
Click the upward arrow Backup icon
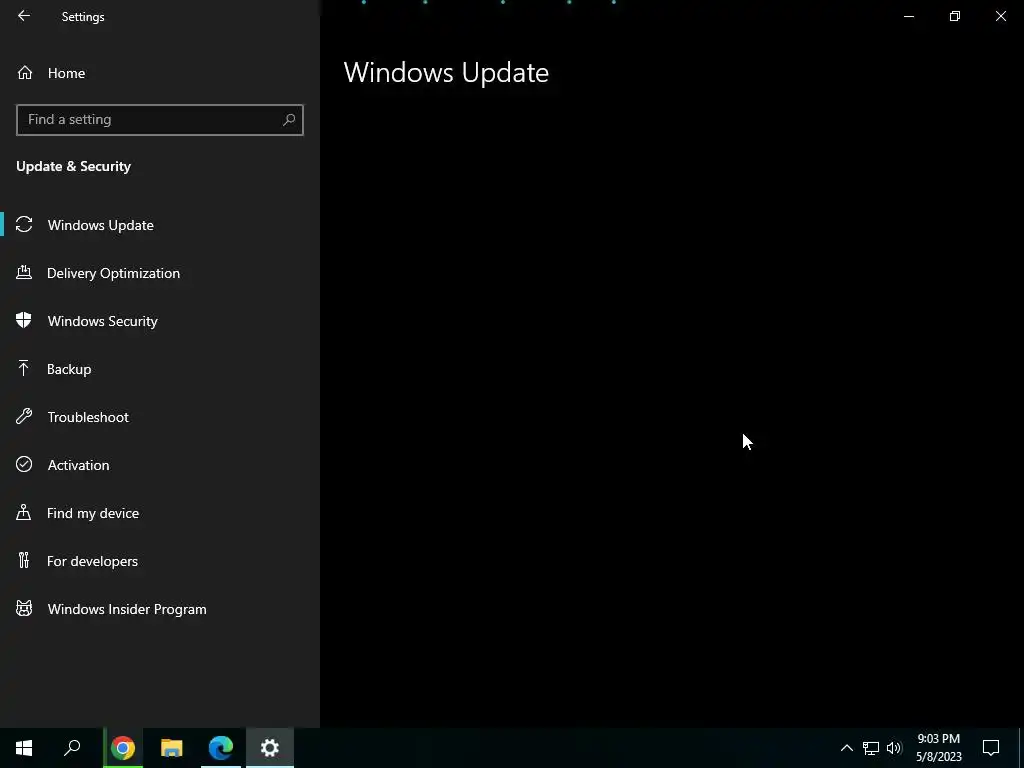pos(24,368)
